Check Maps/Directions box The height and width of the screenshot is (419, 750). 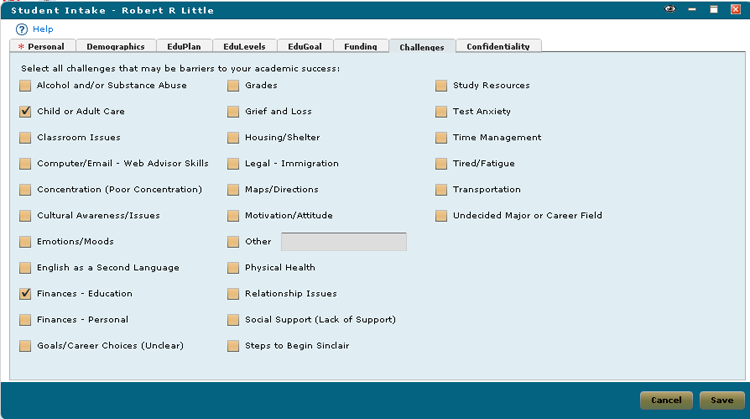click(233, 190)
